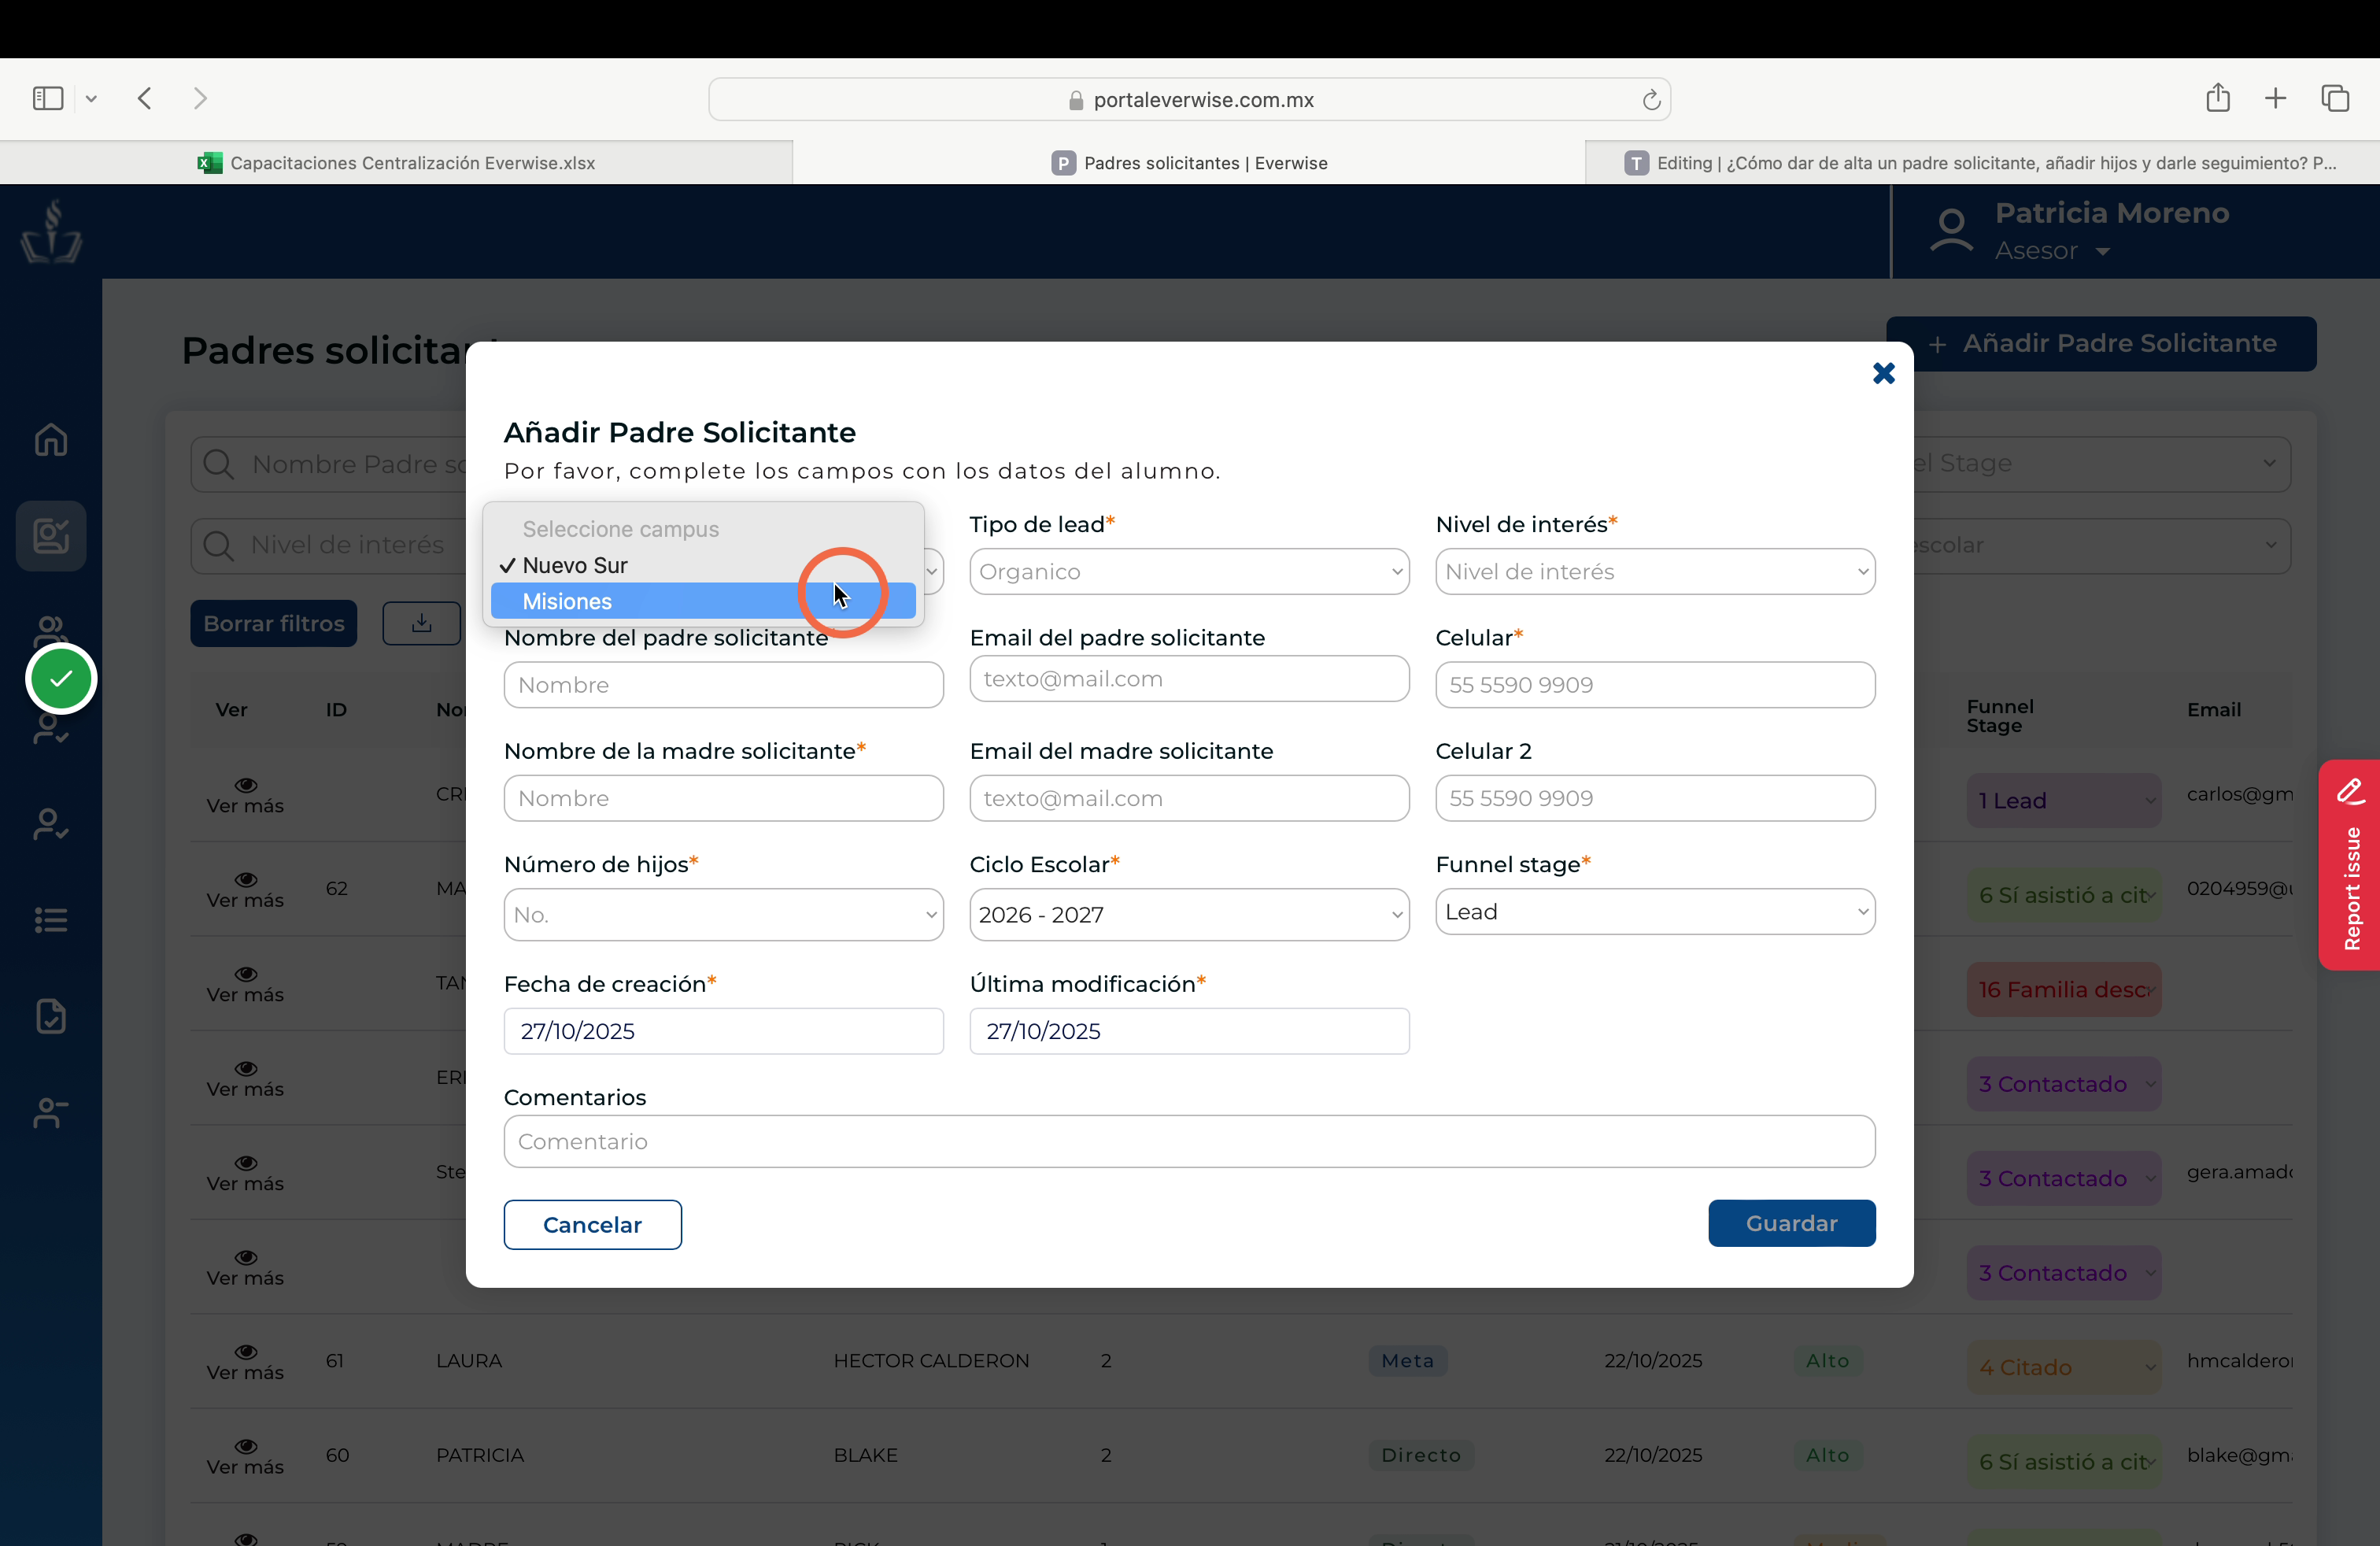Click the Funnel Stage column header

coord(2000,716)
